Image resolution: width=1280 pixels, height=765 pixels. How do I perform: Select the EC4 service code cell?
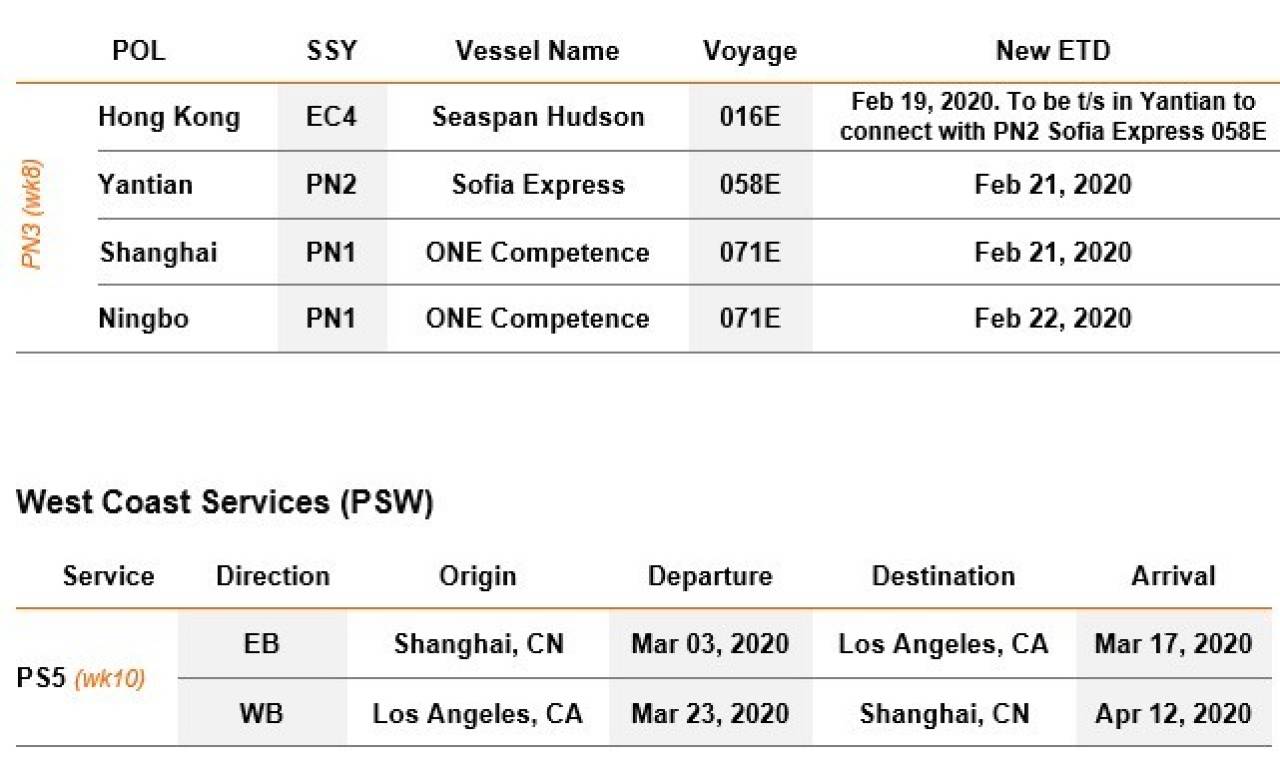[x=331, y=117]
